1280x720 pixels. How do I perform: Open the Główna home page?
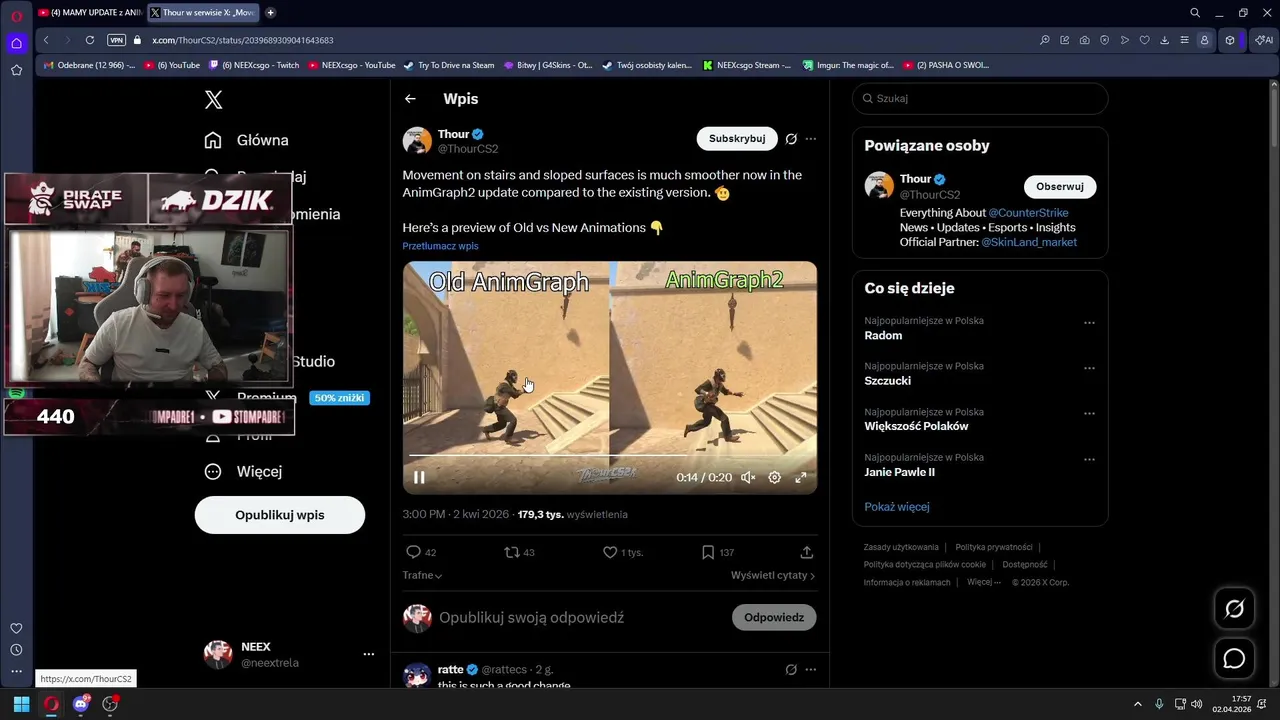pyautogui.click(x=246, y=140)
